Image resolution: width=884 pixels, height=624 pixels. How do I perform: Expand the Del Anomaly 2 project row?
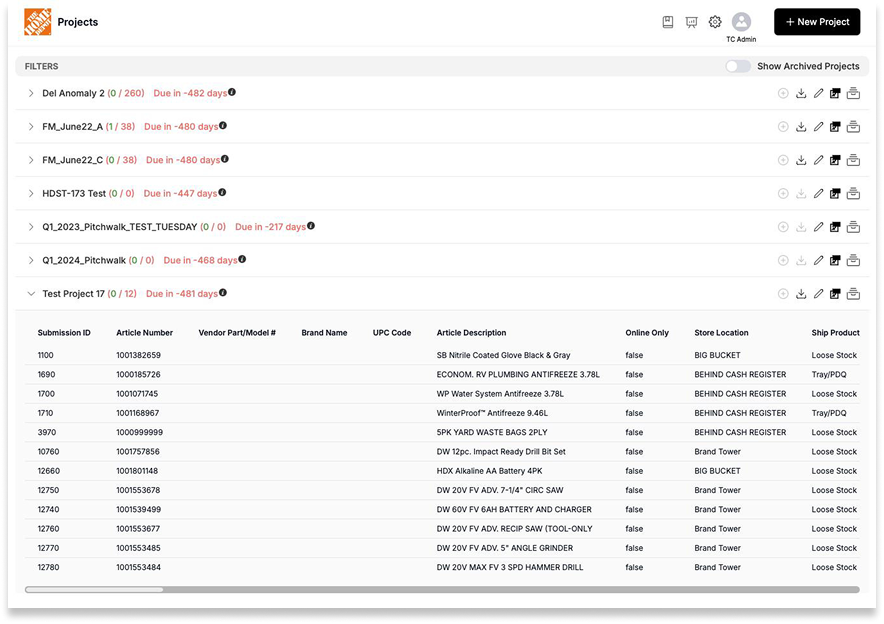click(31, 93)
